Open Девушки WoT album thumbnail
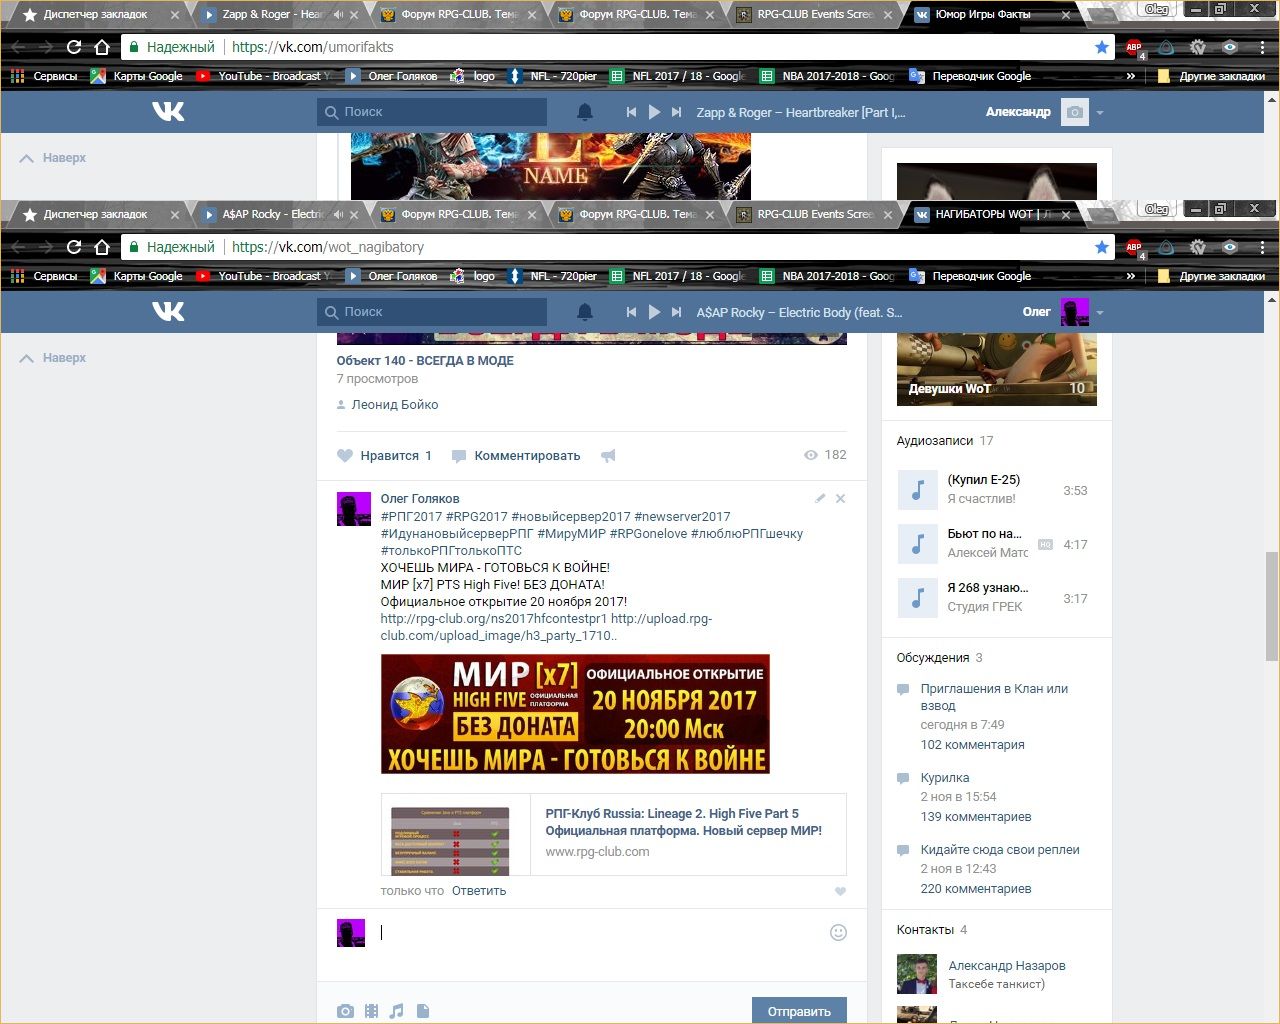This screenshot has height=1024, width=1280. (997, 369)
